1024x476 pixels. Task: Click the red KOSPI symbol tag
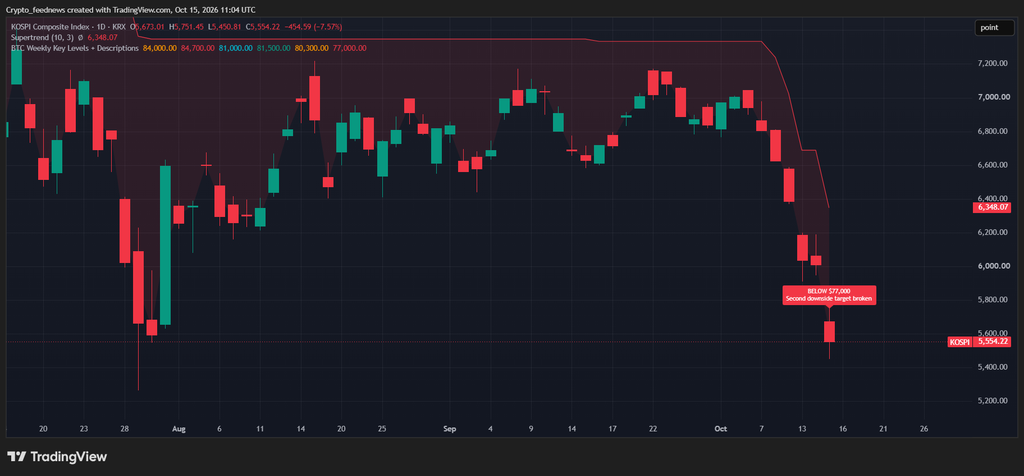pos(958,341)
